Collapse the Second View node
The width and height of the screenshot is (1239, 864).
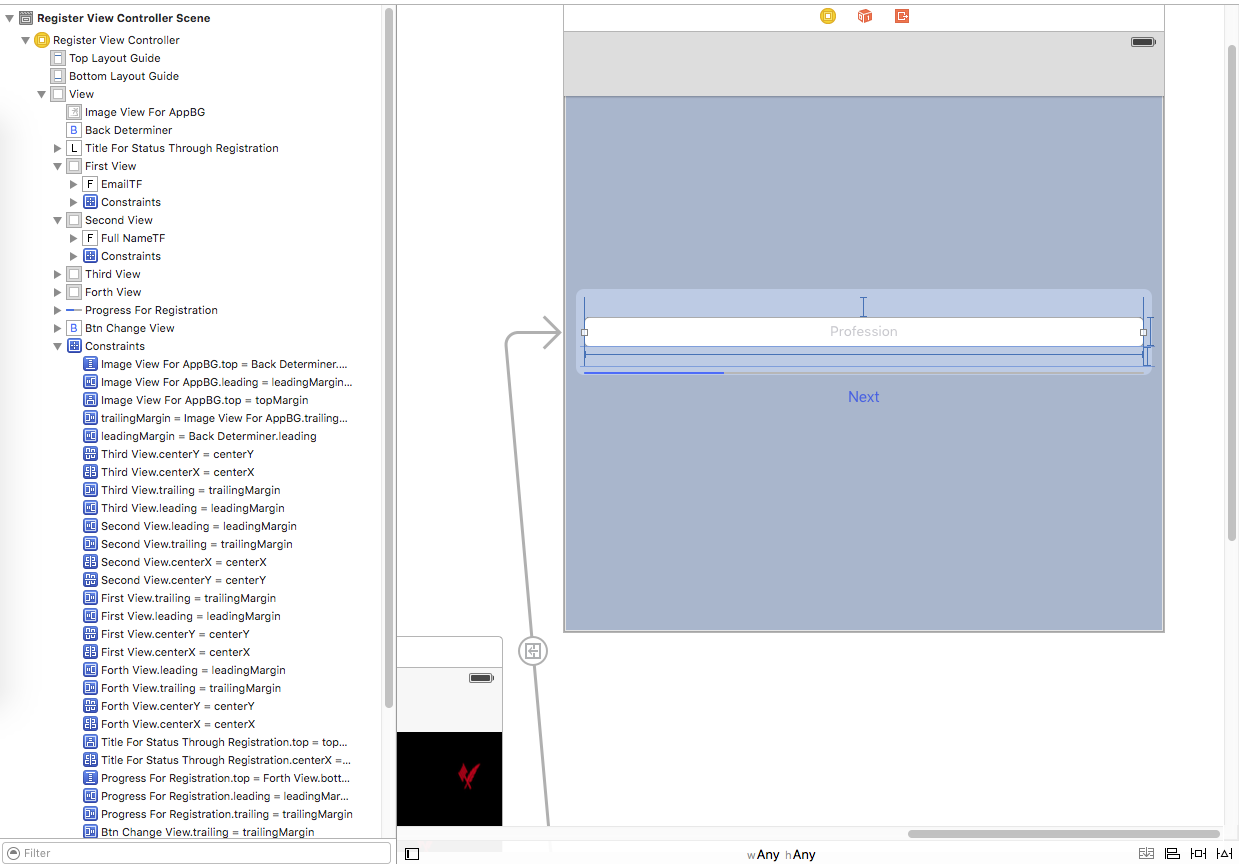tap(57, 220)
